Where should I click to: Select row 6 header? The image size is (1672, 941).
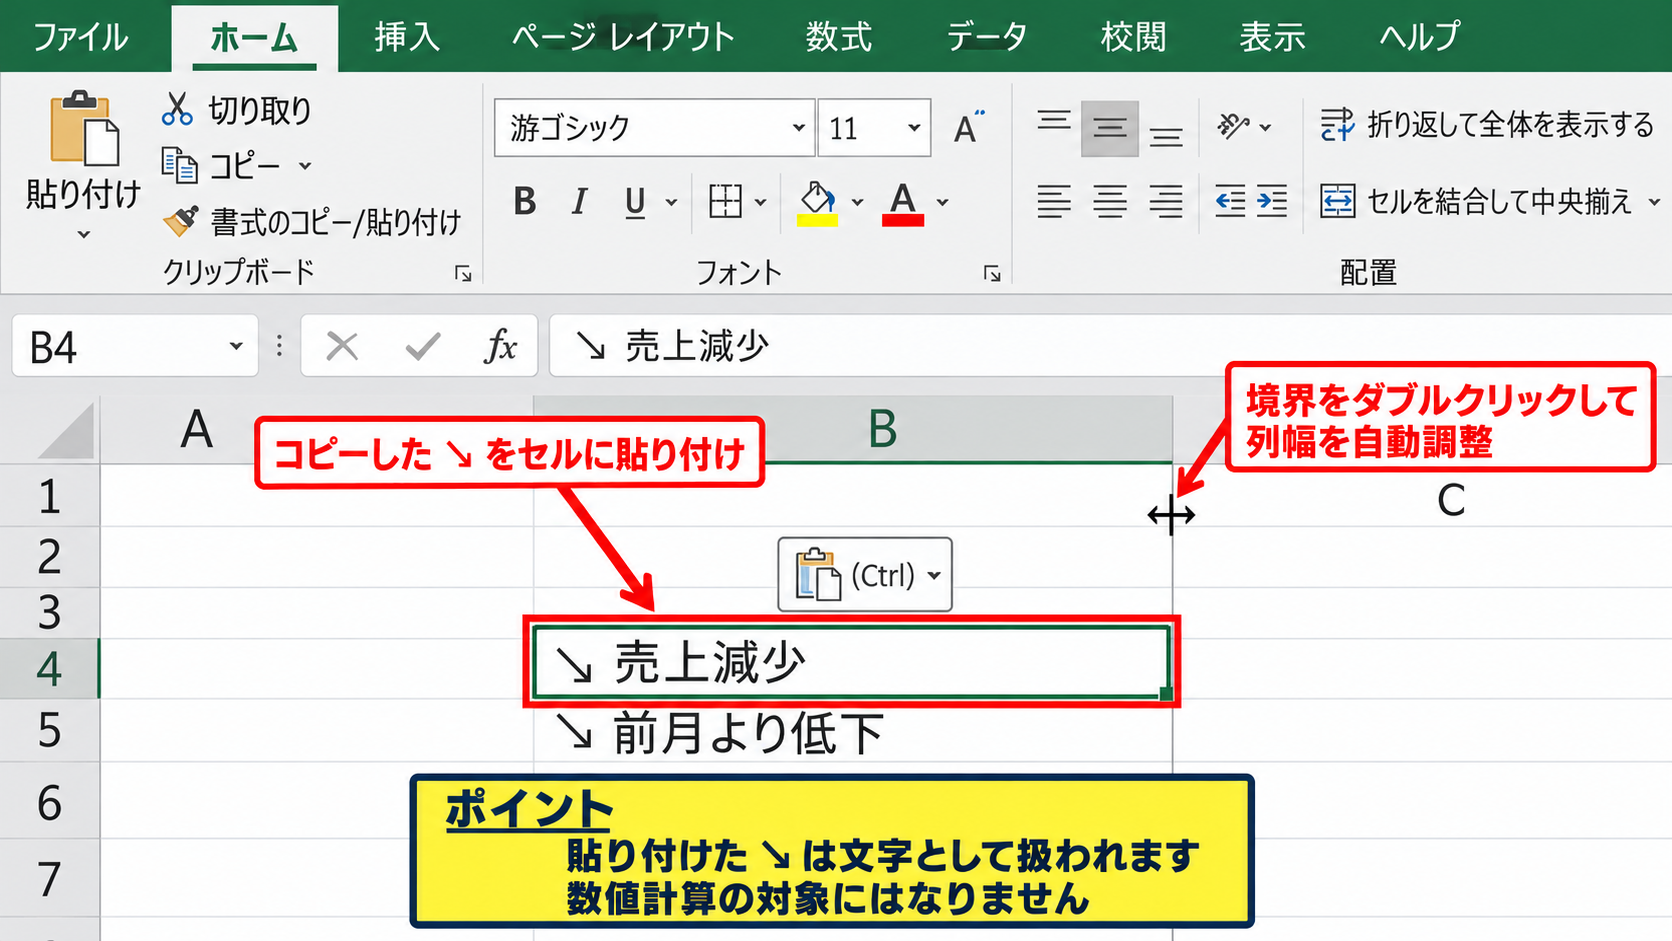tap(49, 802)
